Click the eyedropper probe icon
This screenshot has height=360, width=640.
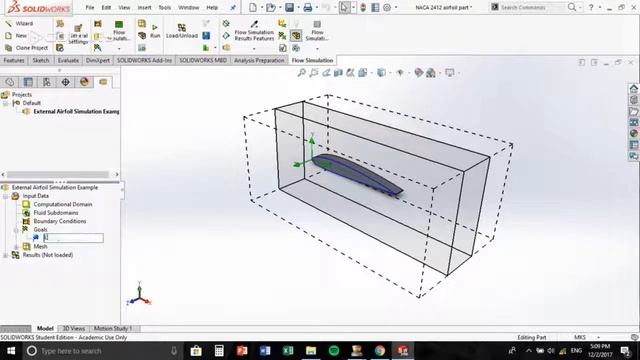pos(254,24)
